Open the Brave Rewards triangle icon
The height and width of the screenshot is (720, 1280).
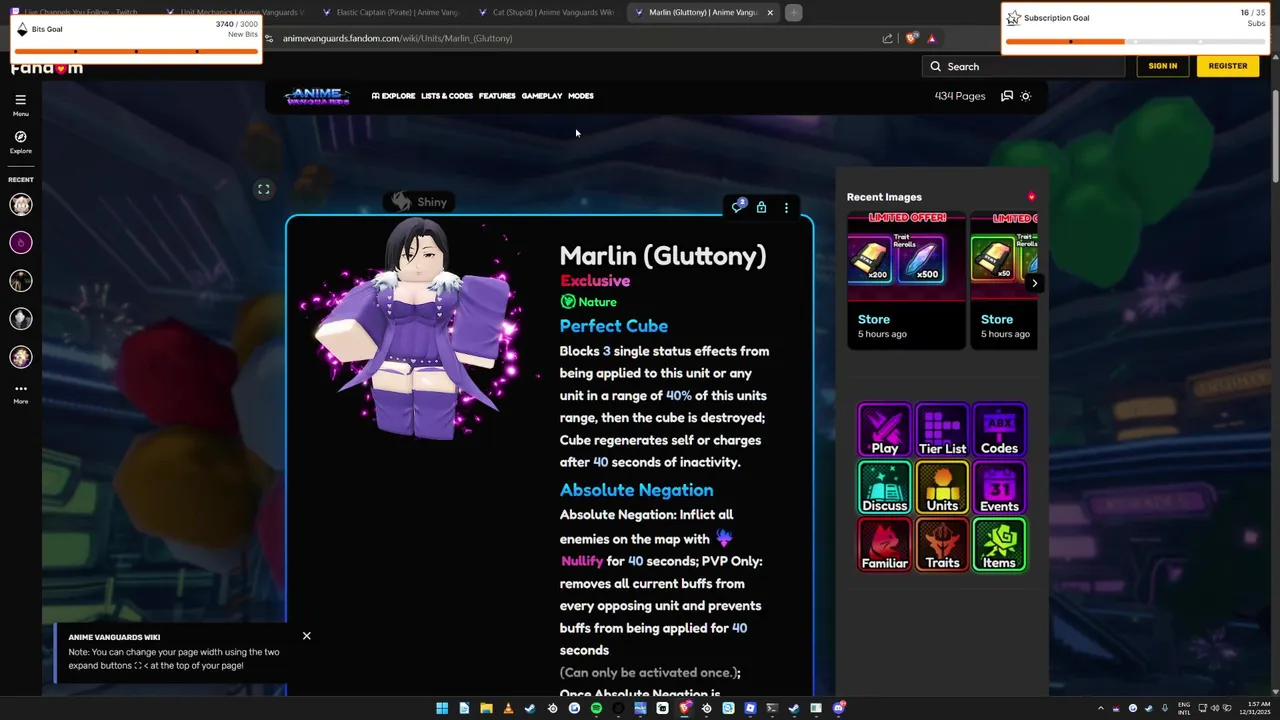point(931,38)
